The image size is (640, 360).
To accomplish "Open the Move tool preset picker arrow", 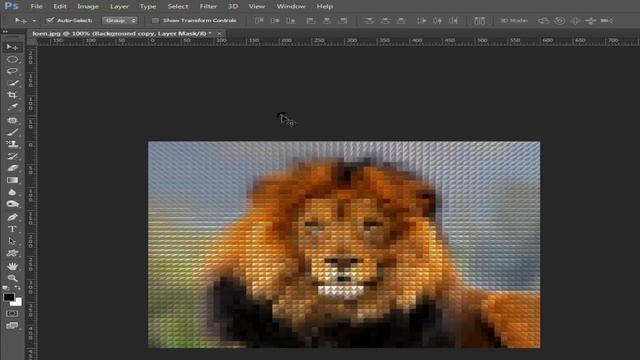I will point(34,20).
